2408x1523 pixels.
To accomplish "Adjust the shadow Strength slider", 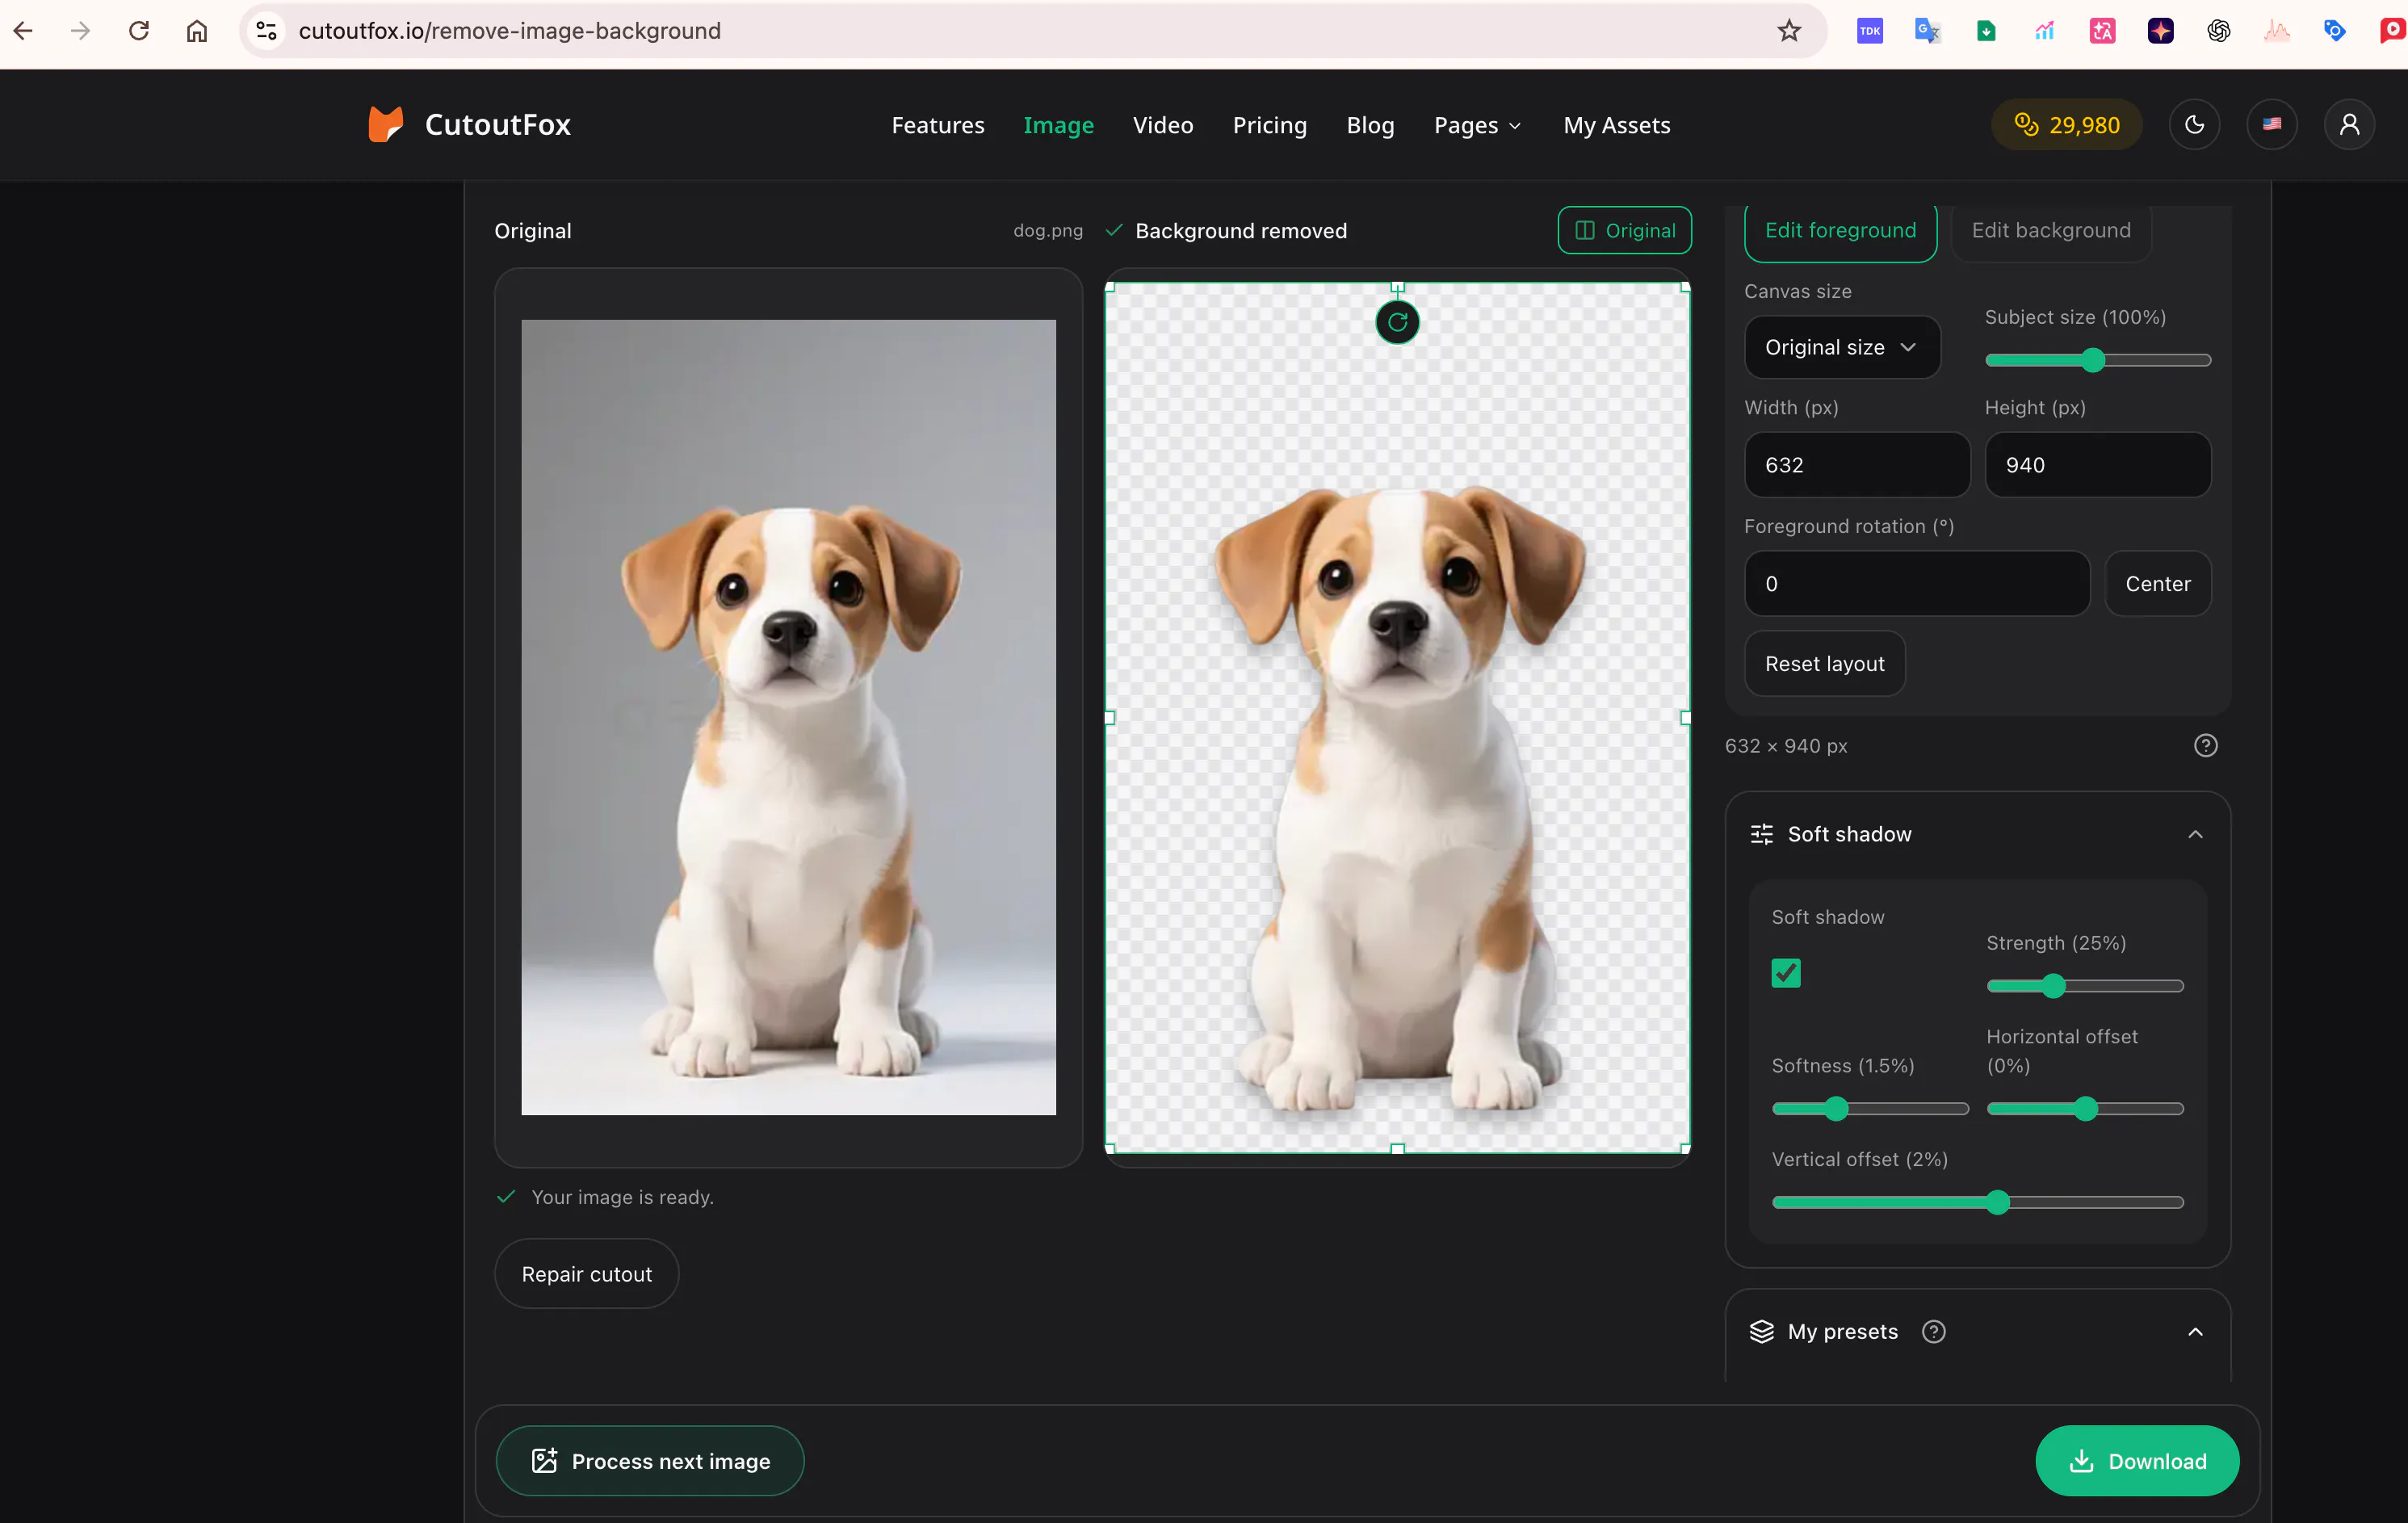I will coord(2084,986).
